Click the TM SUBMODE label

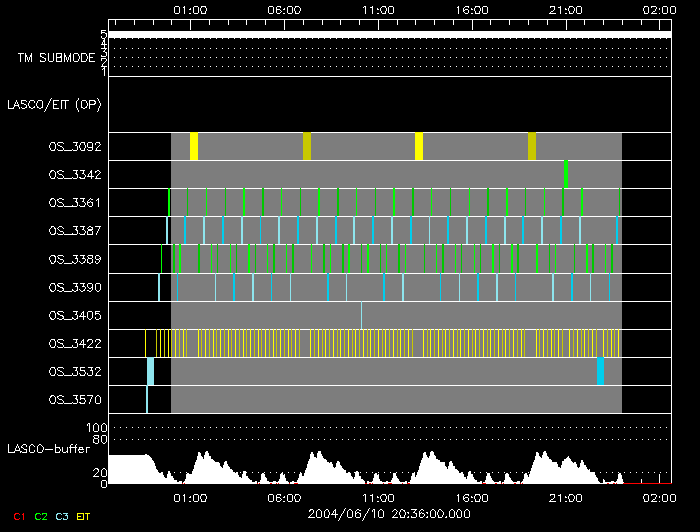click(x=56, y=58)
